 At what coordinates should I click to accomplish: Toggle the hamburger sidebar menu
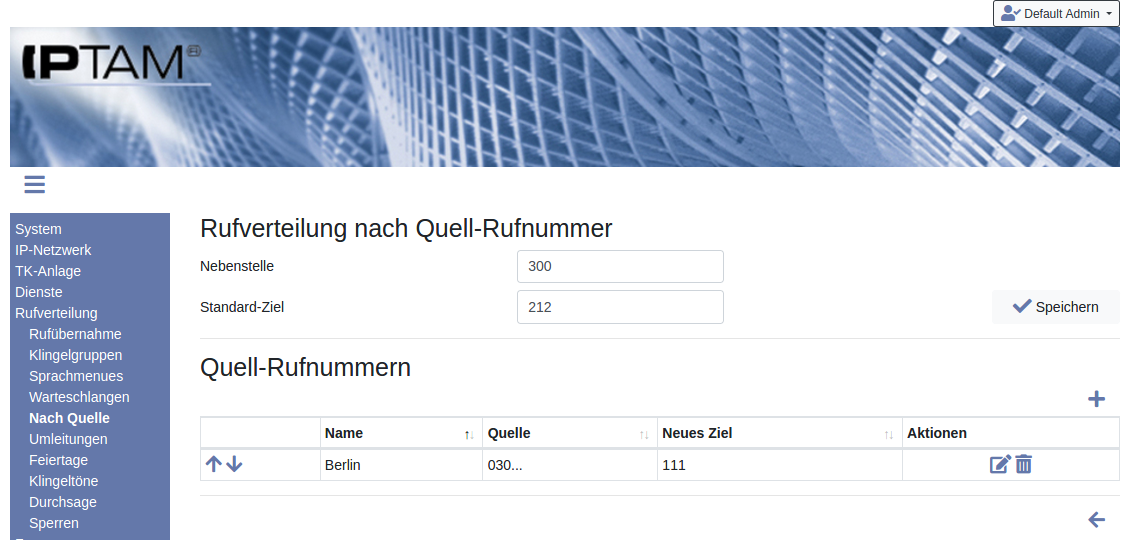[x=35, y=184]
